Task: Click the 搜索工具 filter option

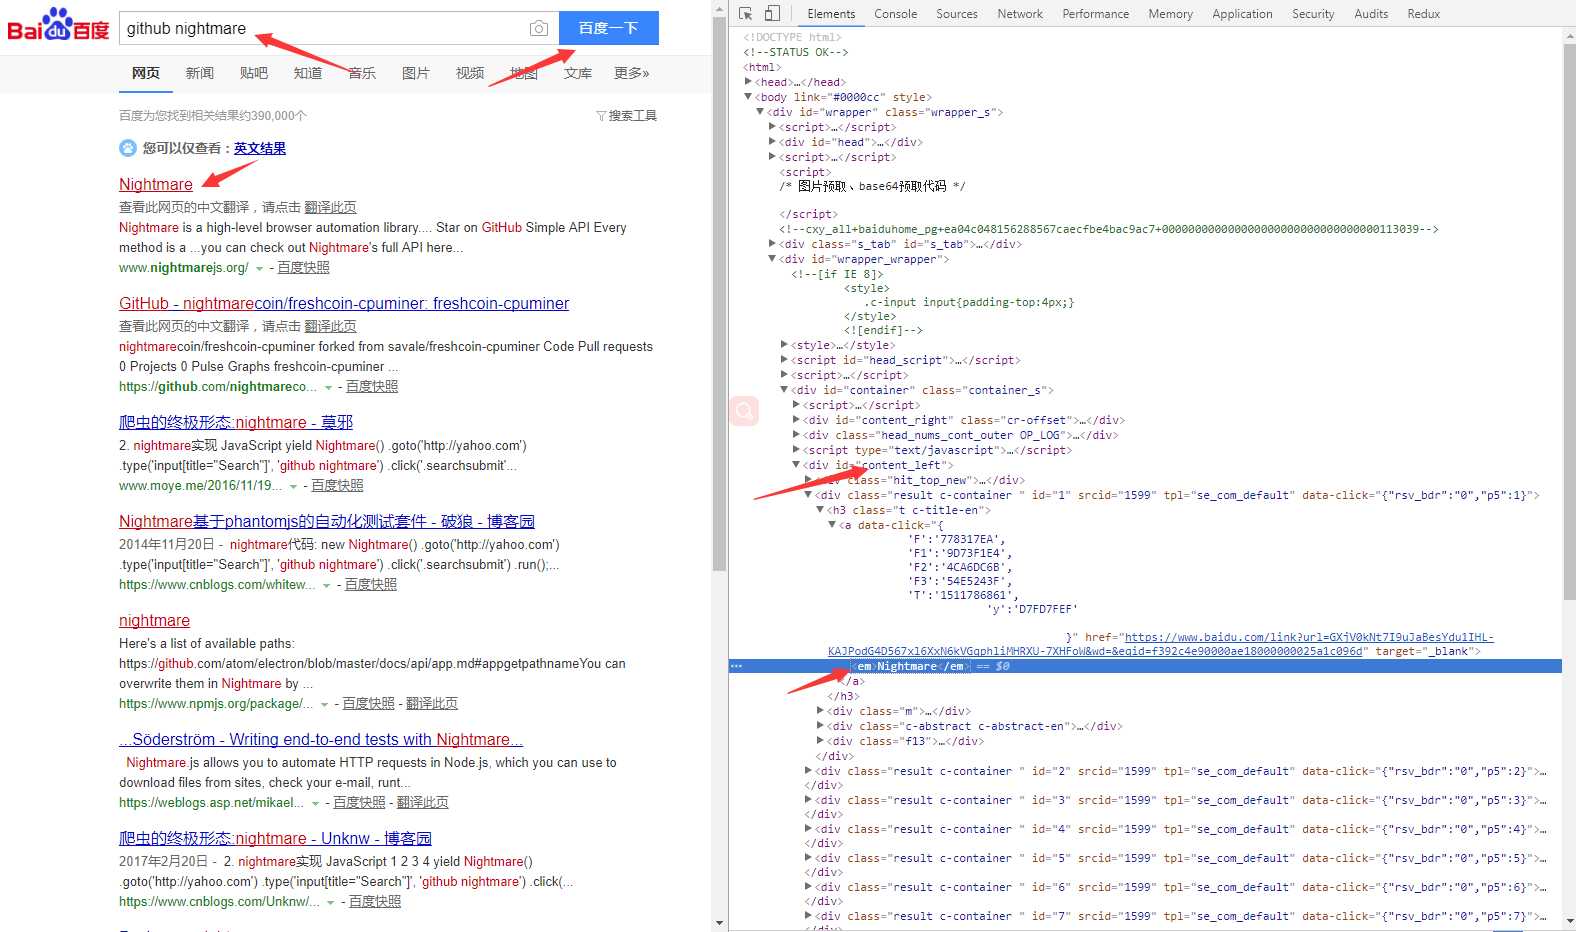Action: [627, 116]
